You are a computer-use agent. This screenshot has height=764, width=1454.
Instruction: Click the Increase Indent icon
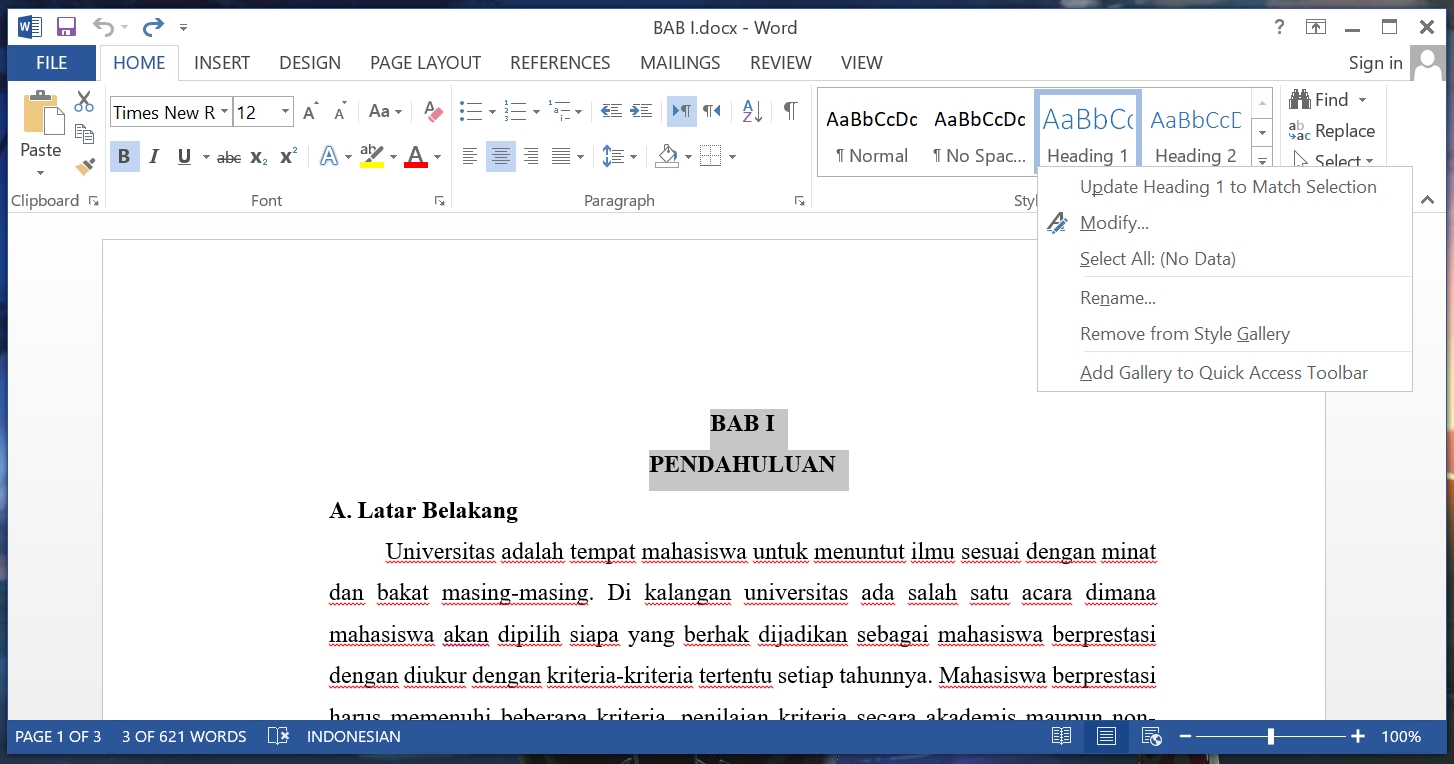[x=641, y=111]
